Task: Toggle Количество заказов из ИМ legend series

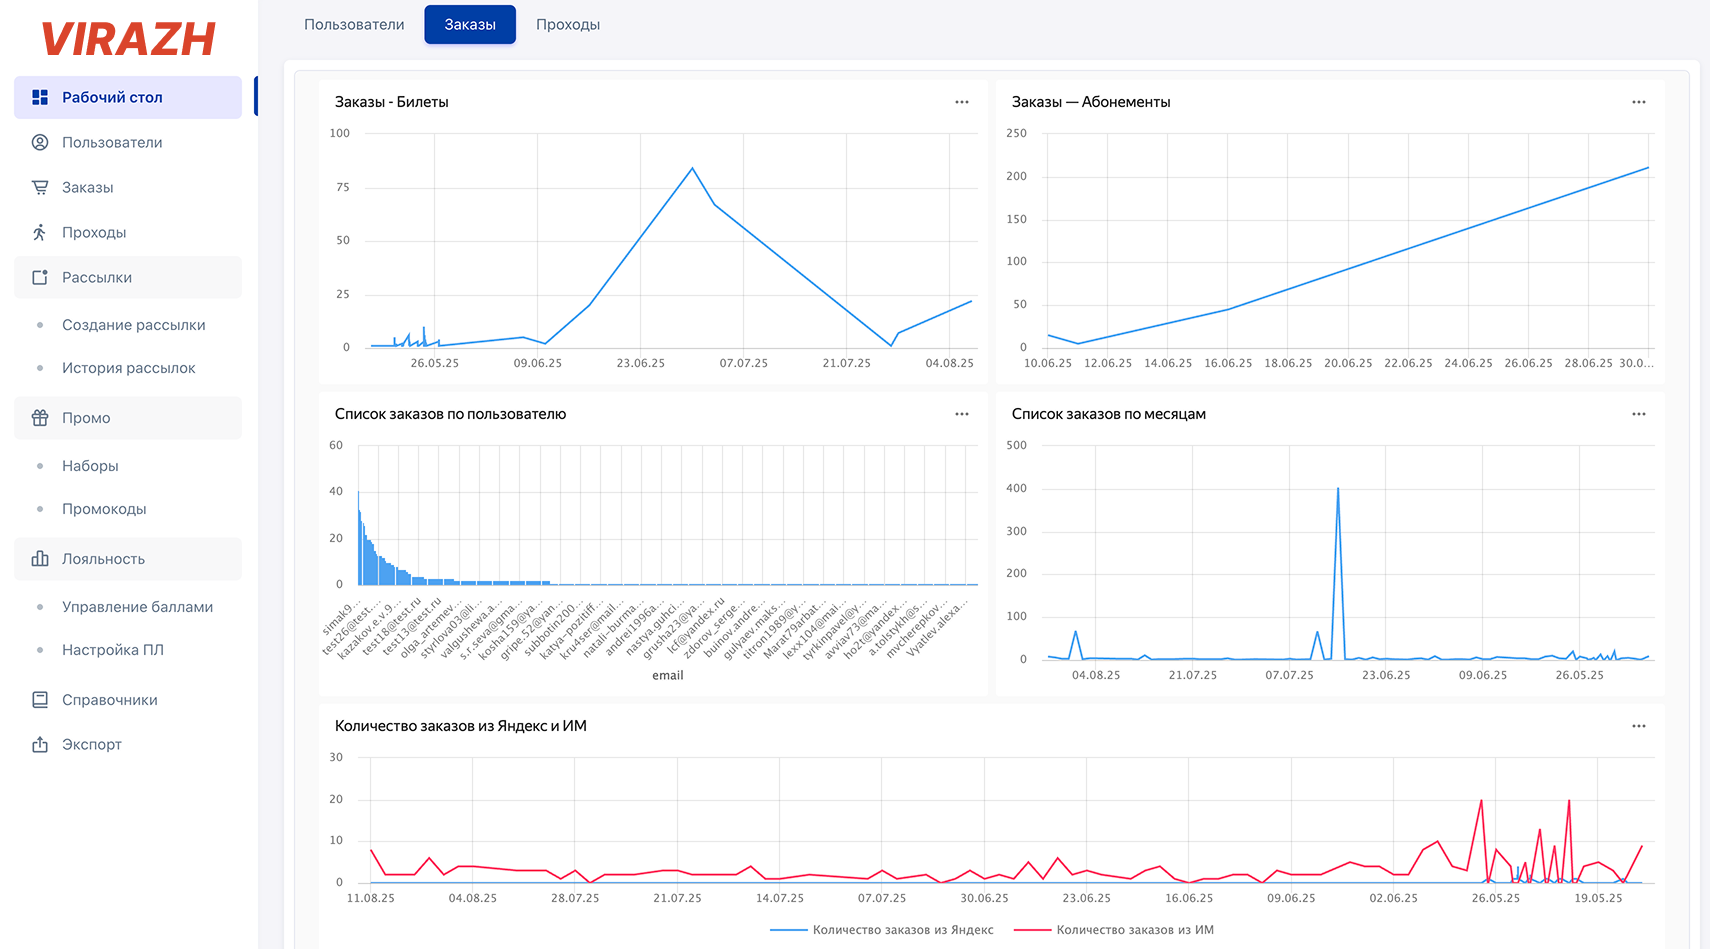Action: click(x=1114, y=930)
